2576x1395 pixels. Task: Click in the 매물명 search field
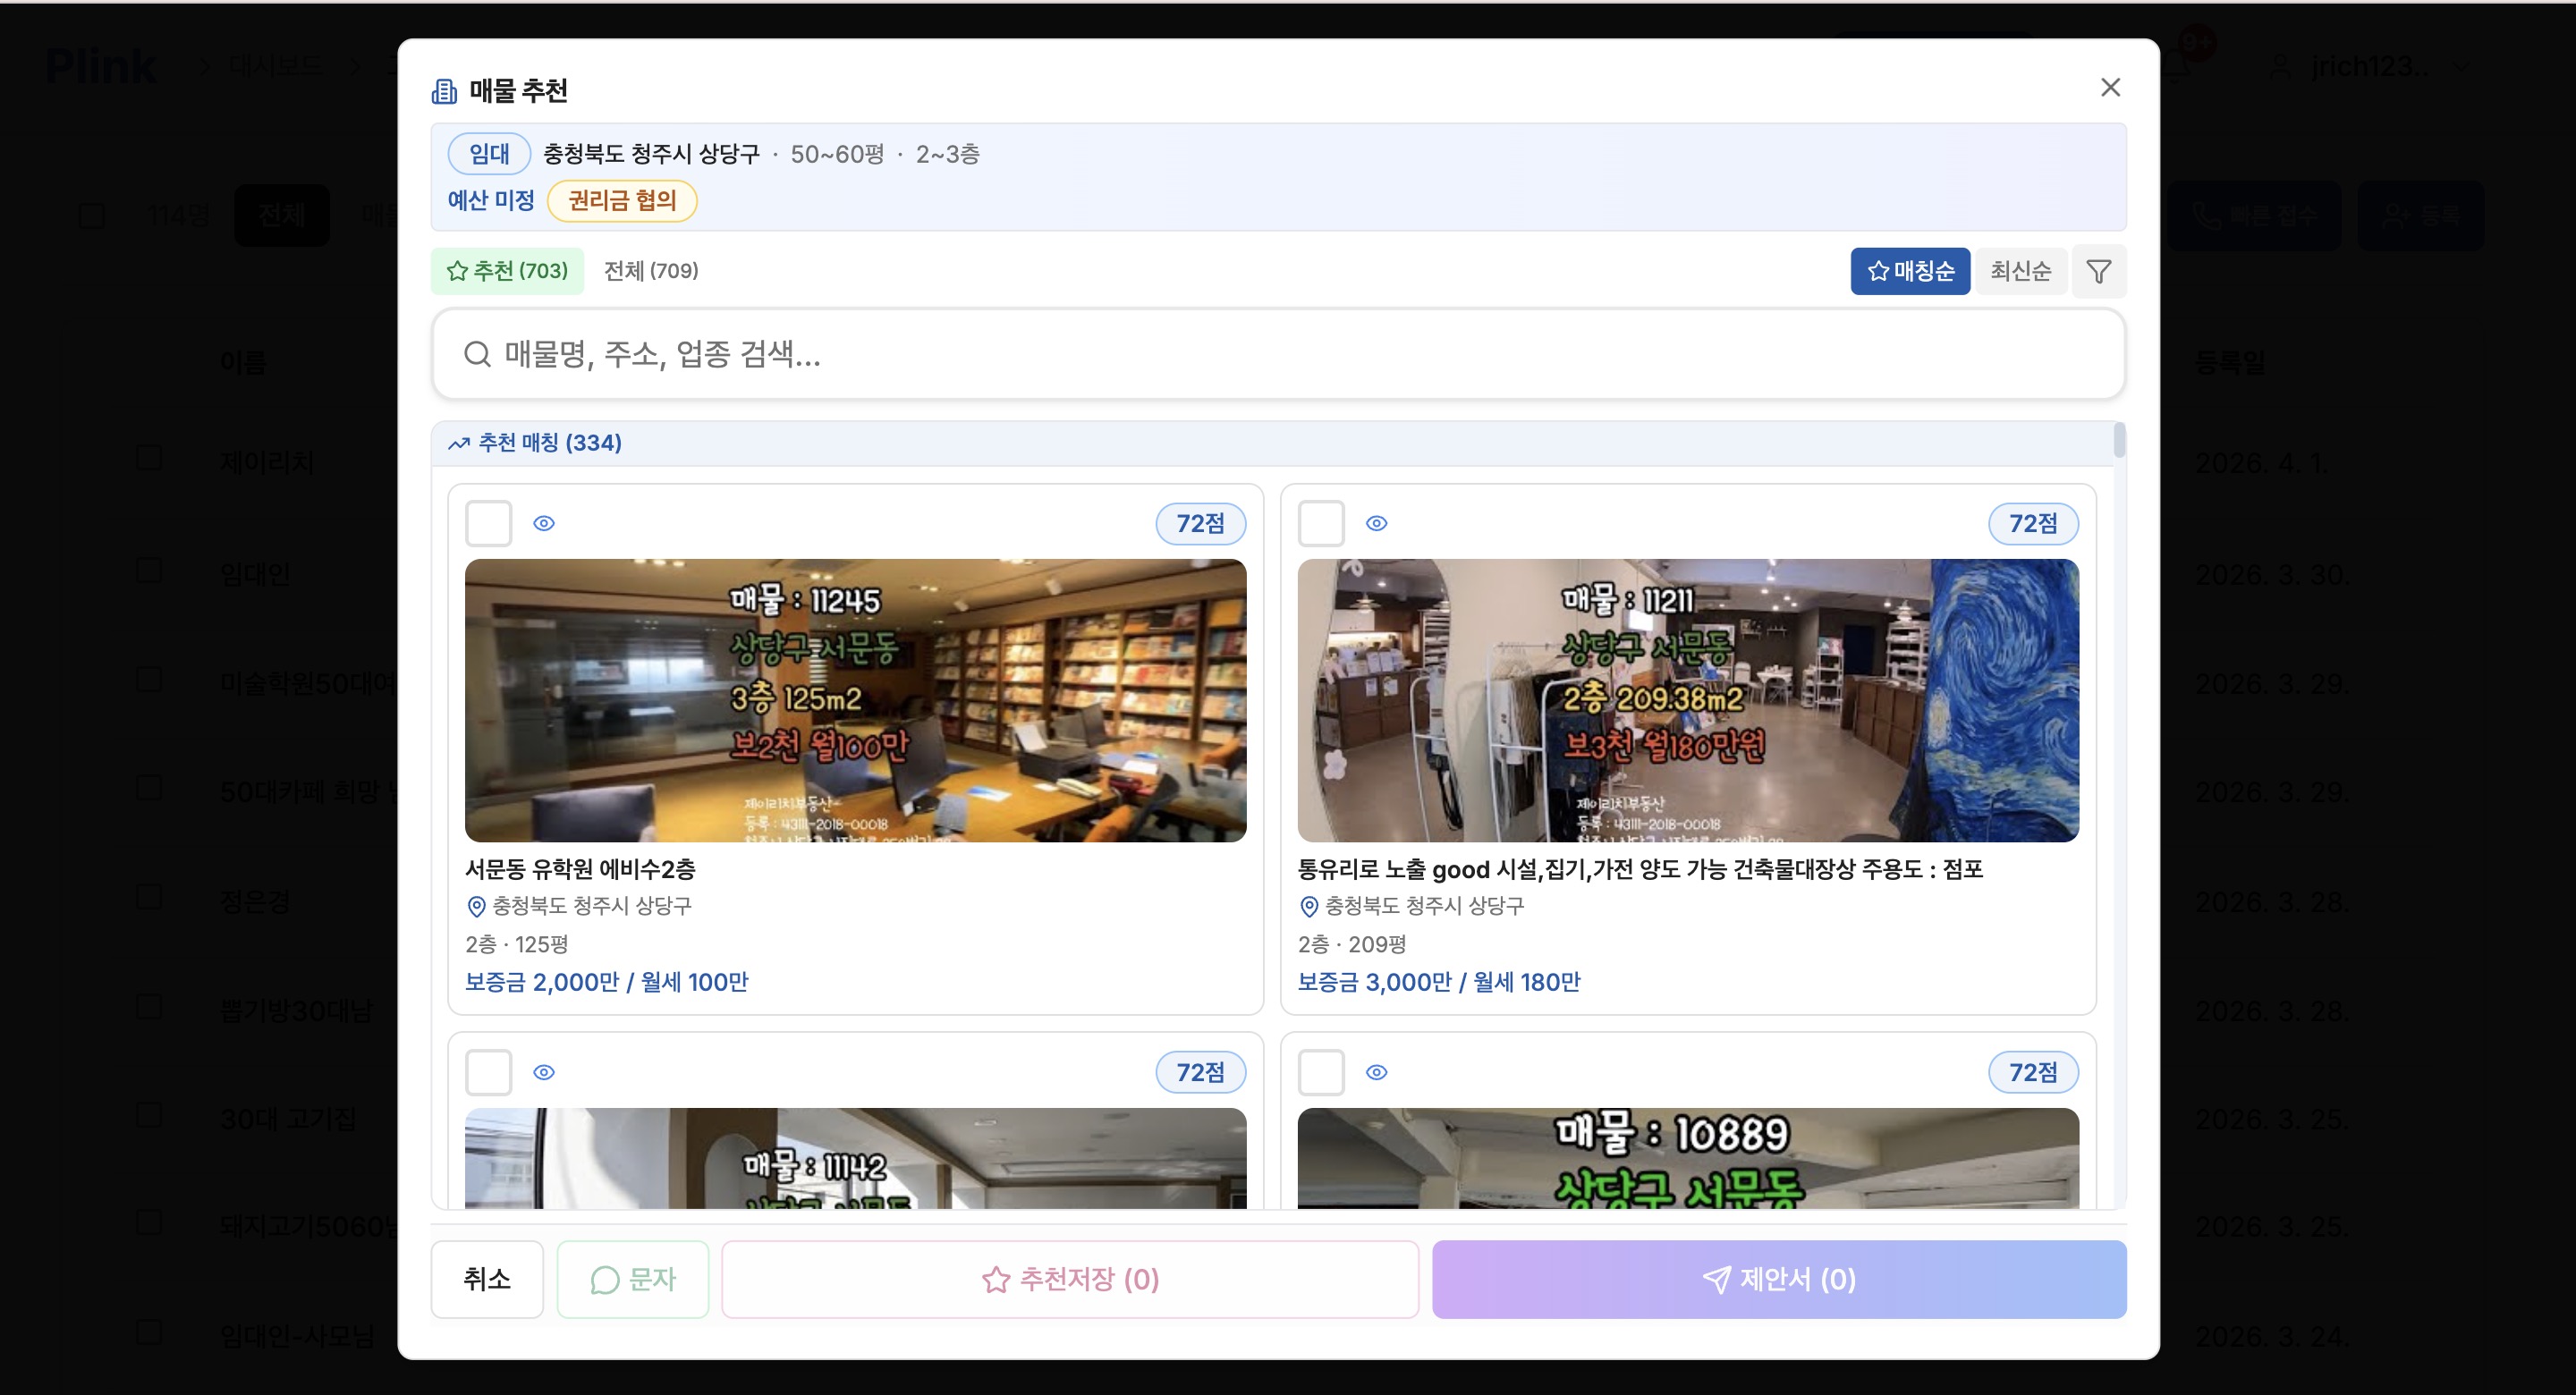1278,354
